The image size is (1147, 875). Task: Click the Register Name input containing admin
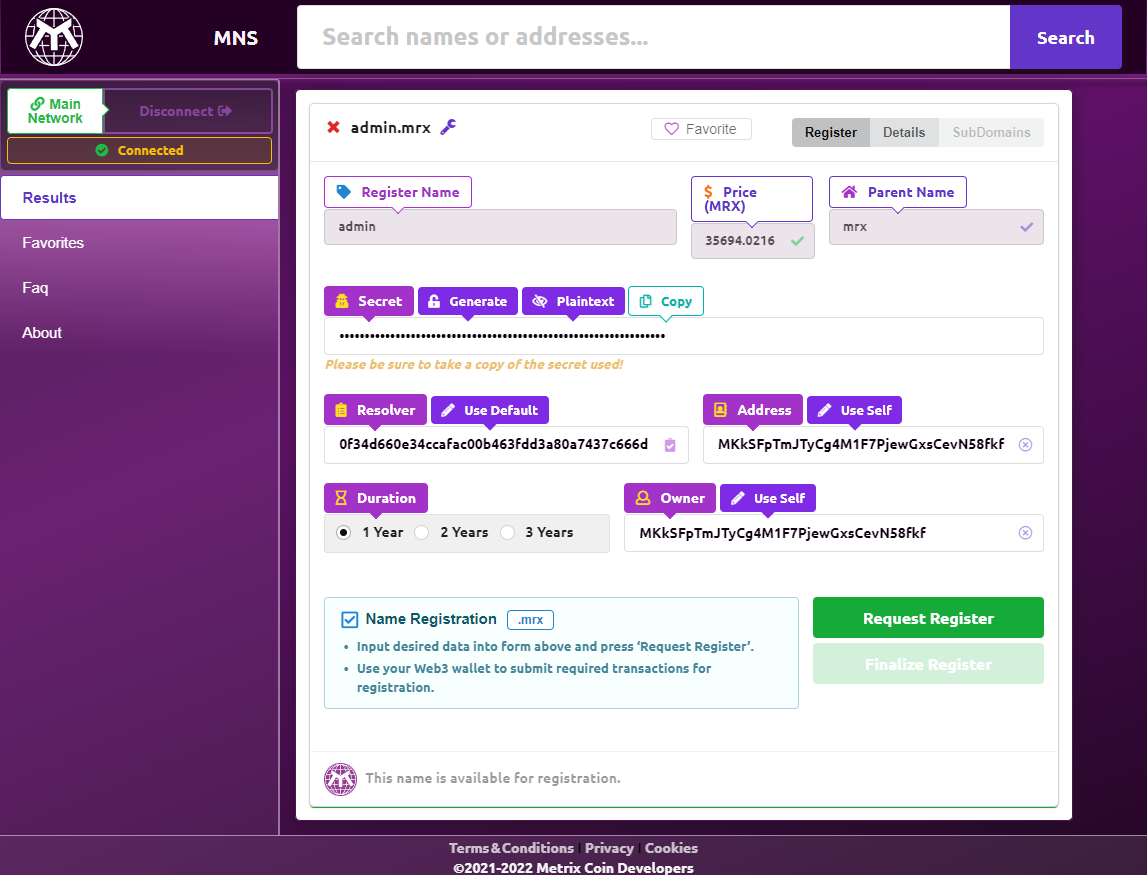click(500, 227)
